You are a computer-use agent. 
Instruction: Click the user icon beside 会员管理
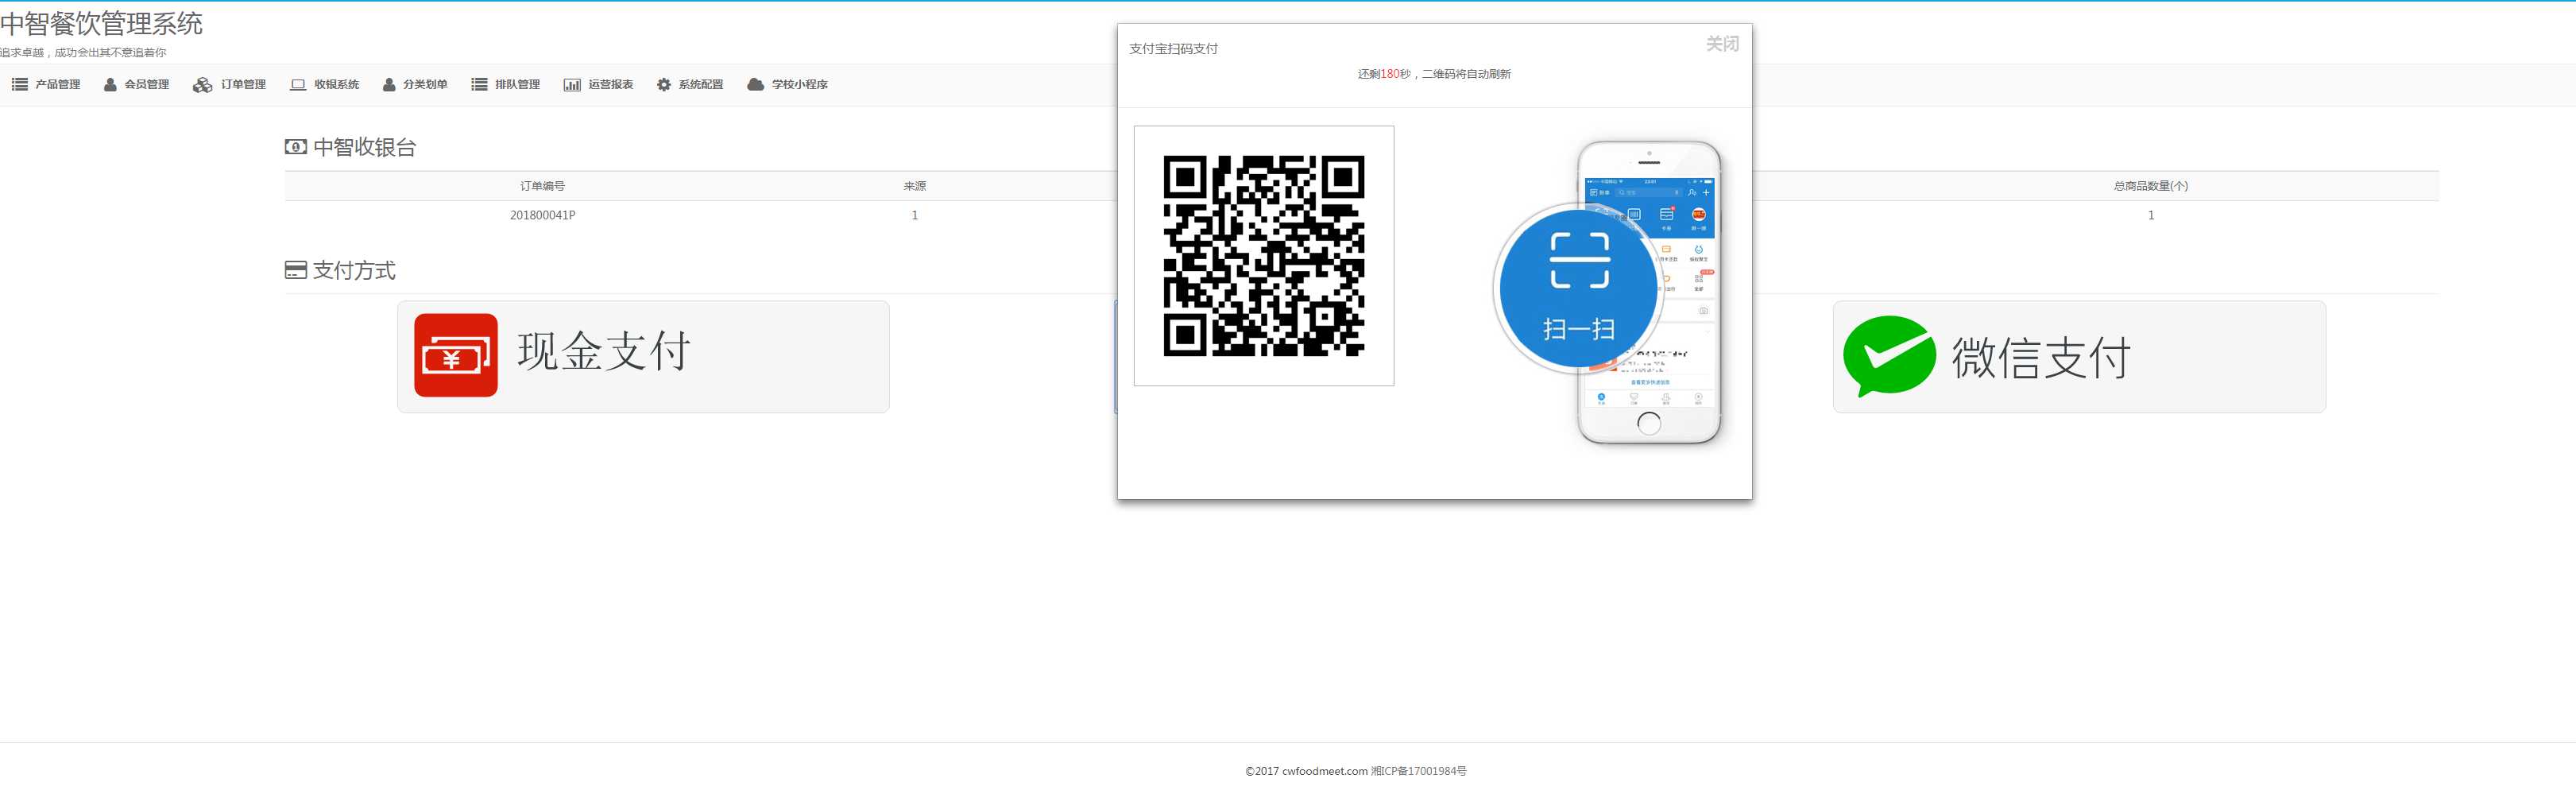110,85
